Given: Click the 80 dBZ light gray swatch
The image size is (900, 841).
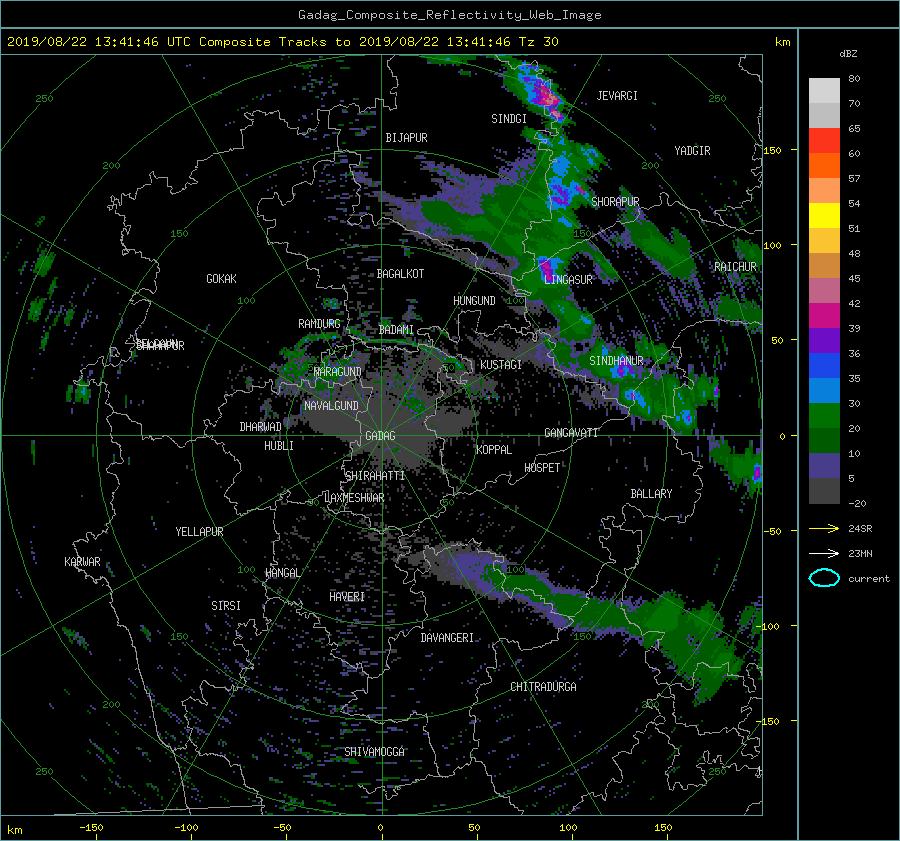Looking at the screenshot, I should 824,90.
